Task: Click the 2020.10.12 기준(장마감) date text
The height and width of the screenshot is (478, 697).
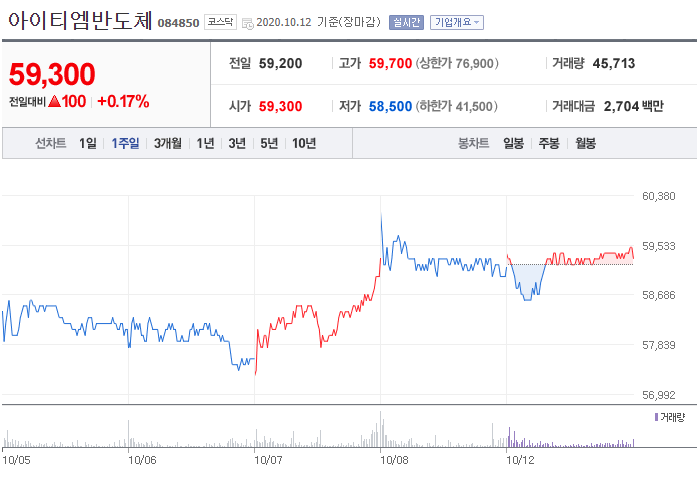Action: point(318,22)
